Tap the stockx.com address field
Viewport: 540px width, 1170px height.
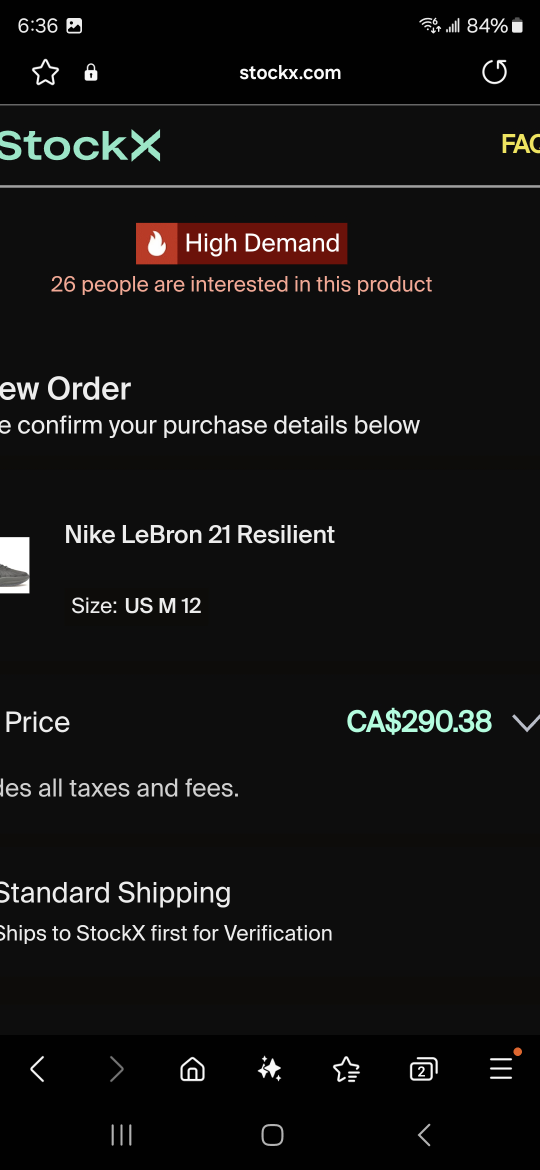coord(290,72)
